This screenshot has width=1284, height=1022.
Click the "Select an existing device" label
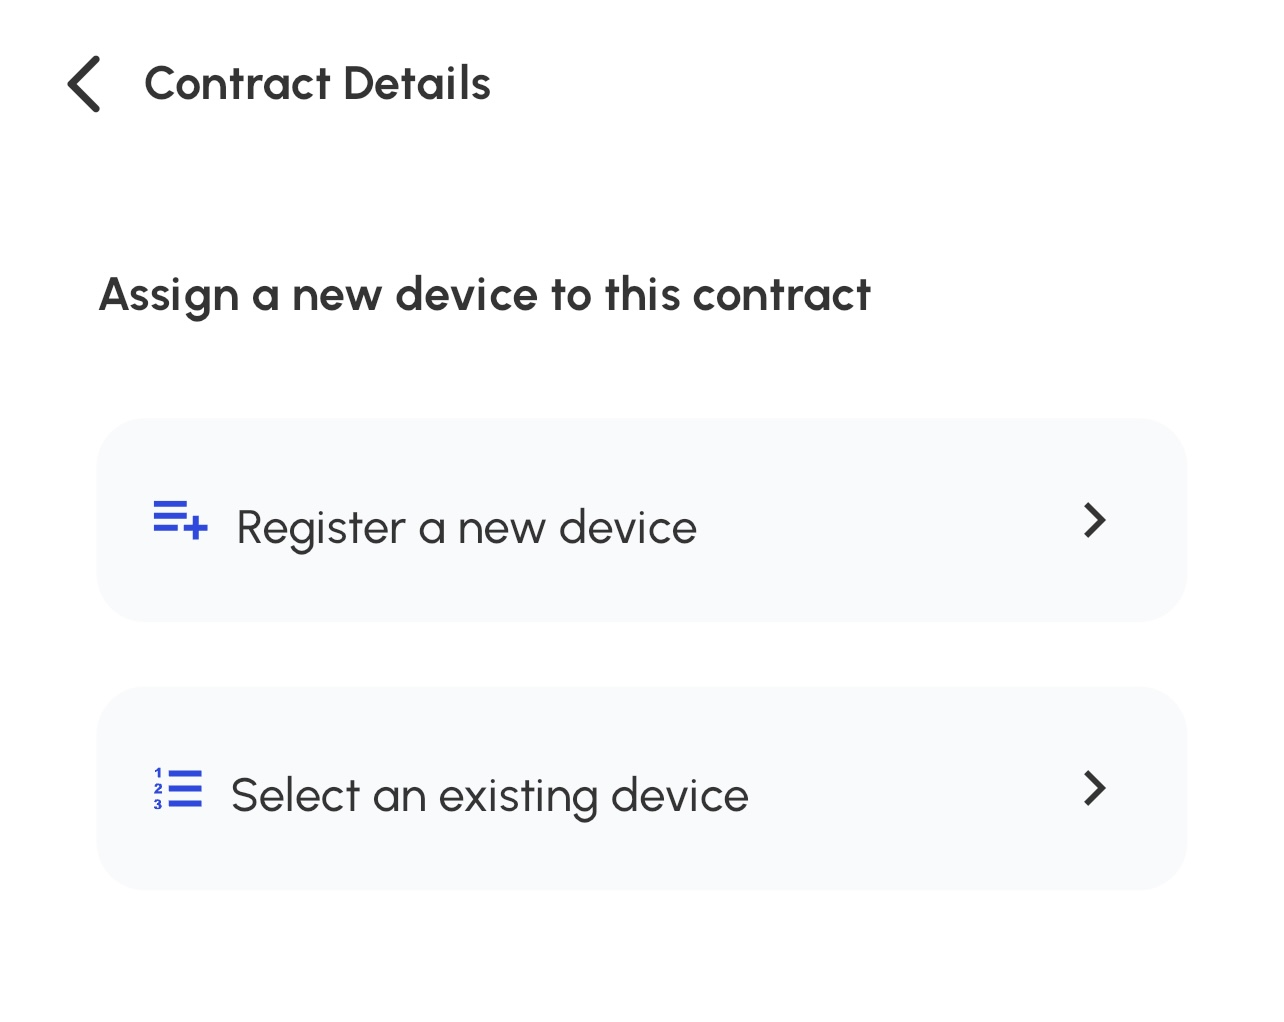tap(489, 796)
